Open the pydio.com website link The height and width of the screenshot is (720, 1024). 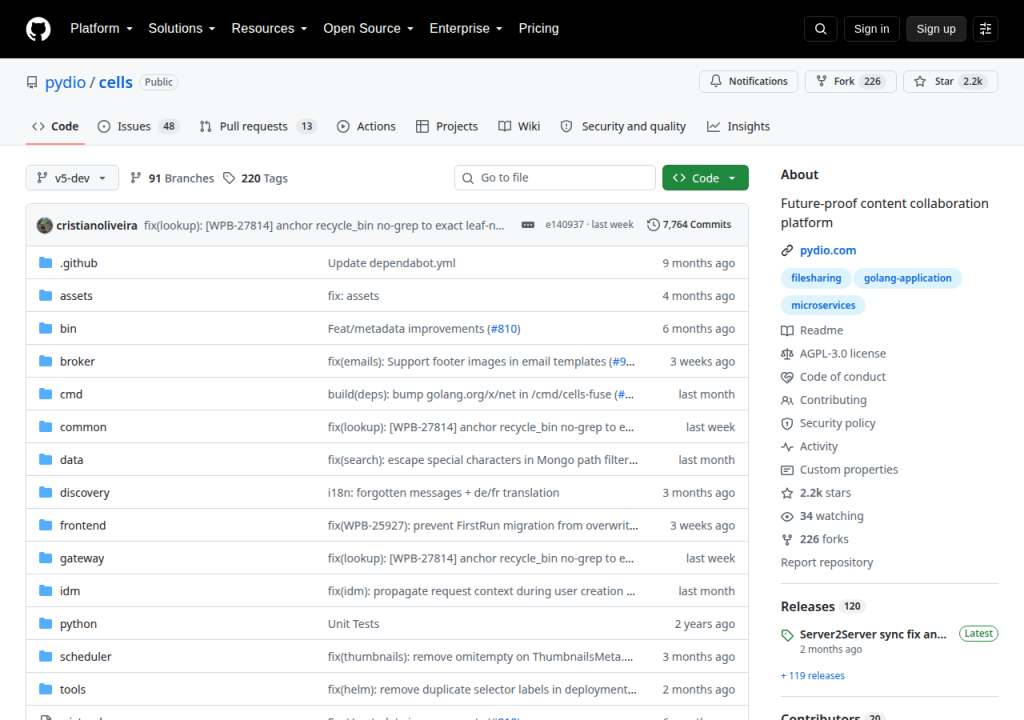point(828,250)
